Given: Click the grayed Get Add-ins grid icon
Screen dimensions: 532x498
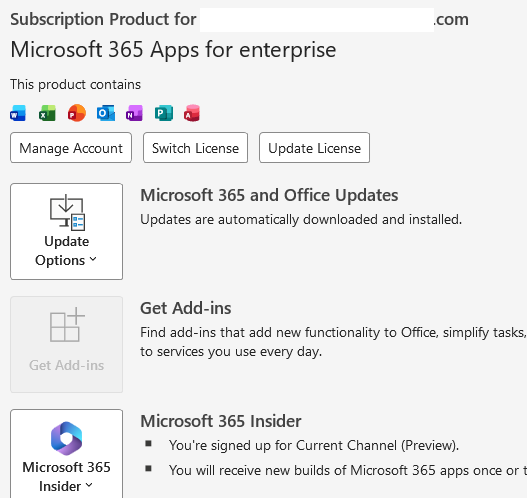Looking at the screenshot, I should (x=67, y=325).
